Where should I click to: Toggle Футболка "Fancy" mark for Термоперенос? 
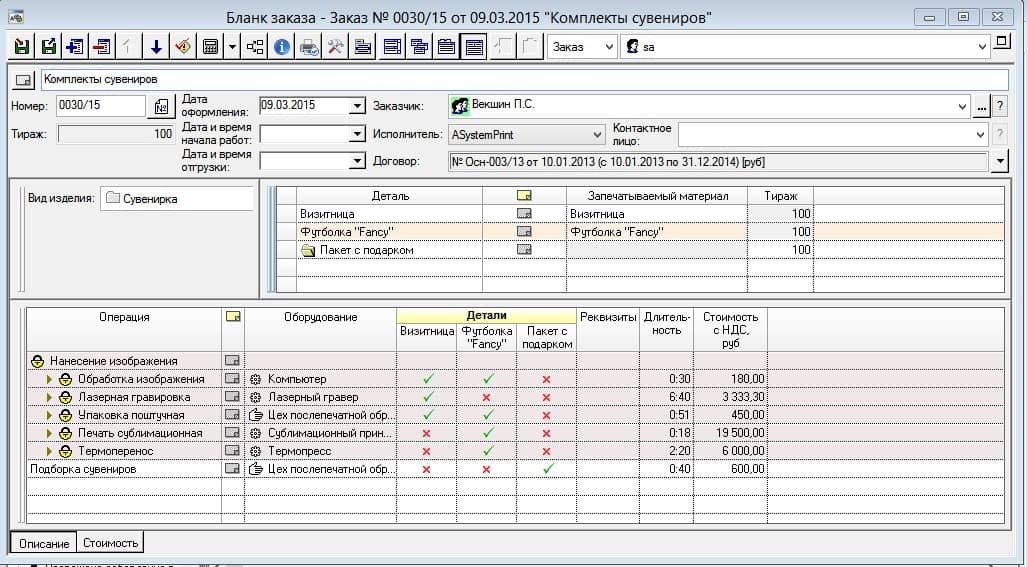(487, 451)
